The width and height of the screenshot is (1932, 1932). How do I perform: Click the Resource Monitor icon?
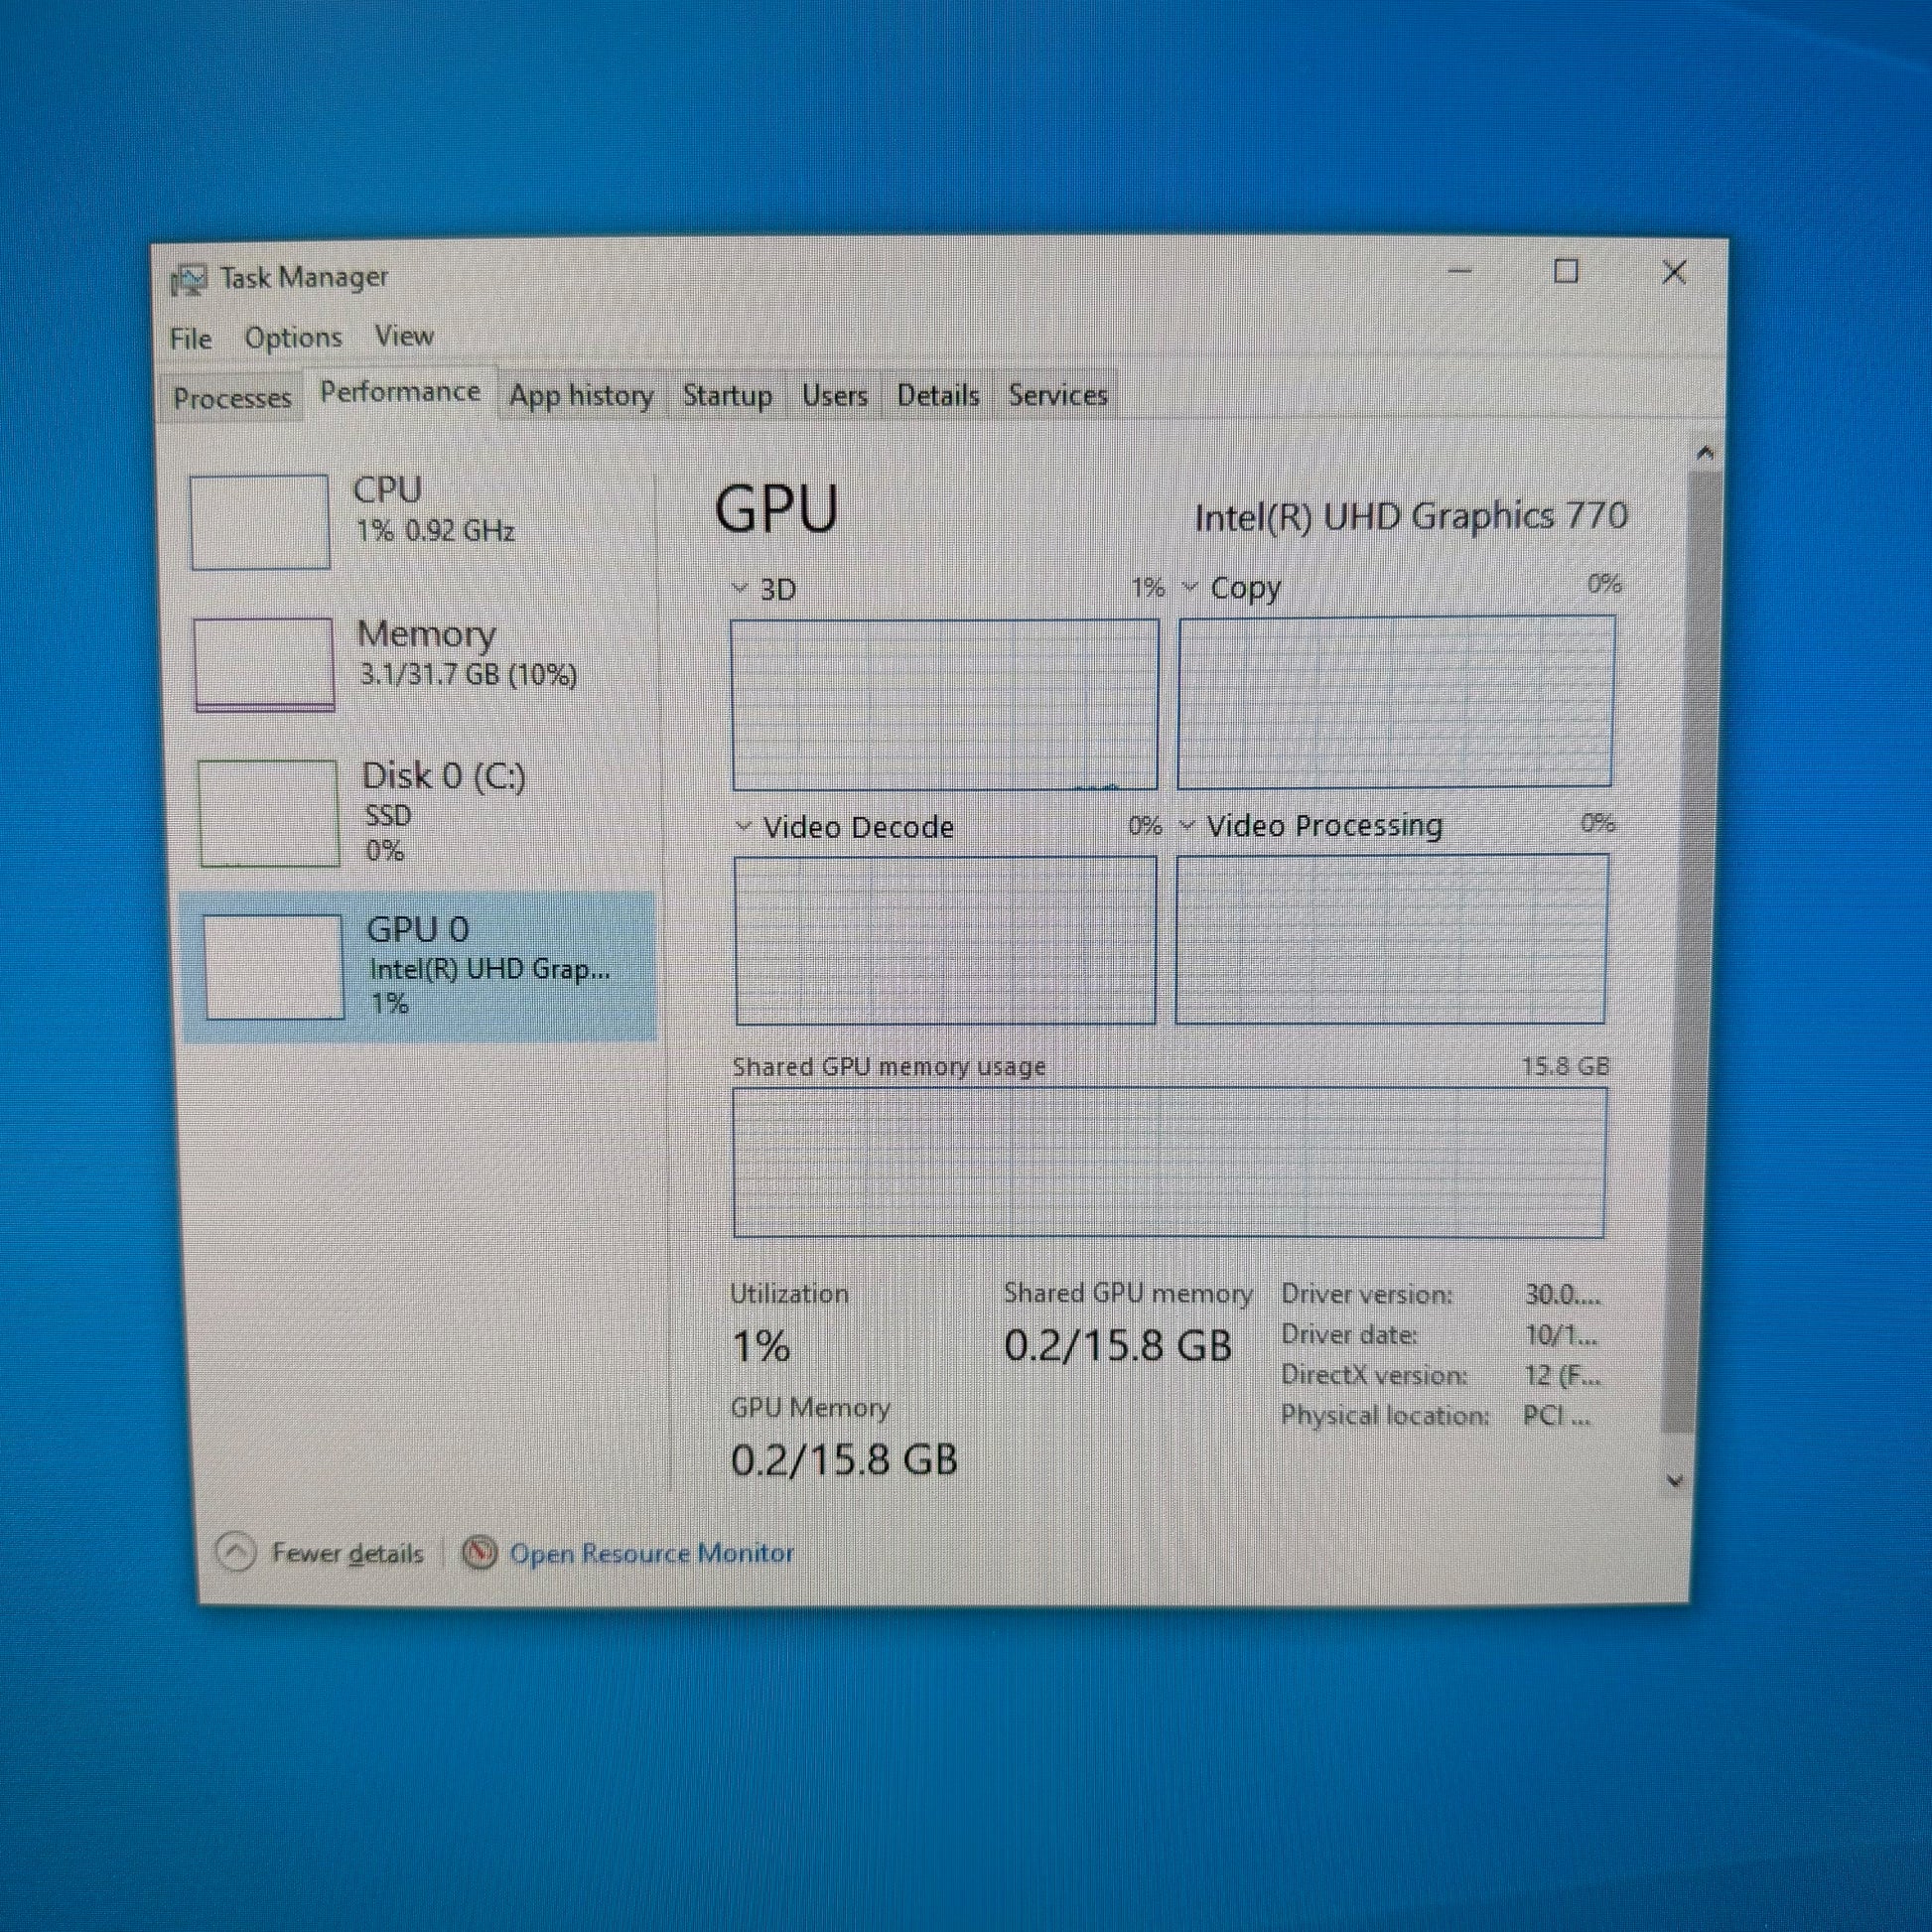(479, 1552)
